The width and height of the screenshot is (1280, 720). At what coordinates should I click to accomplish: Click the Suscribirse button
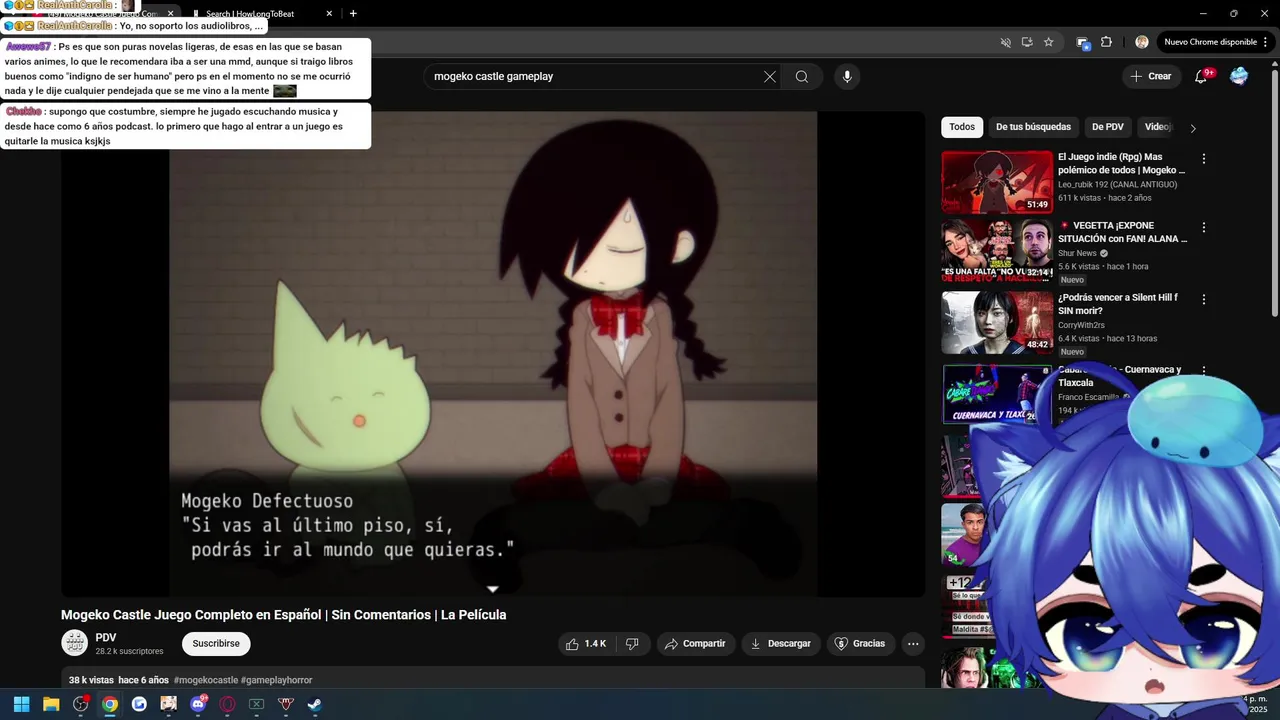tap(216, 644)
